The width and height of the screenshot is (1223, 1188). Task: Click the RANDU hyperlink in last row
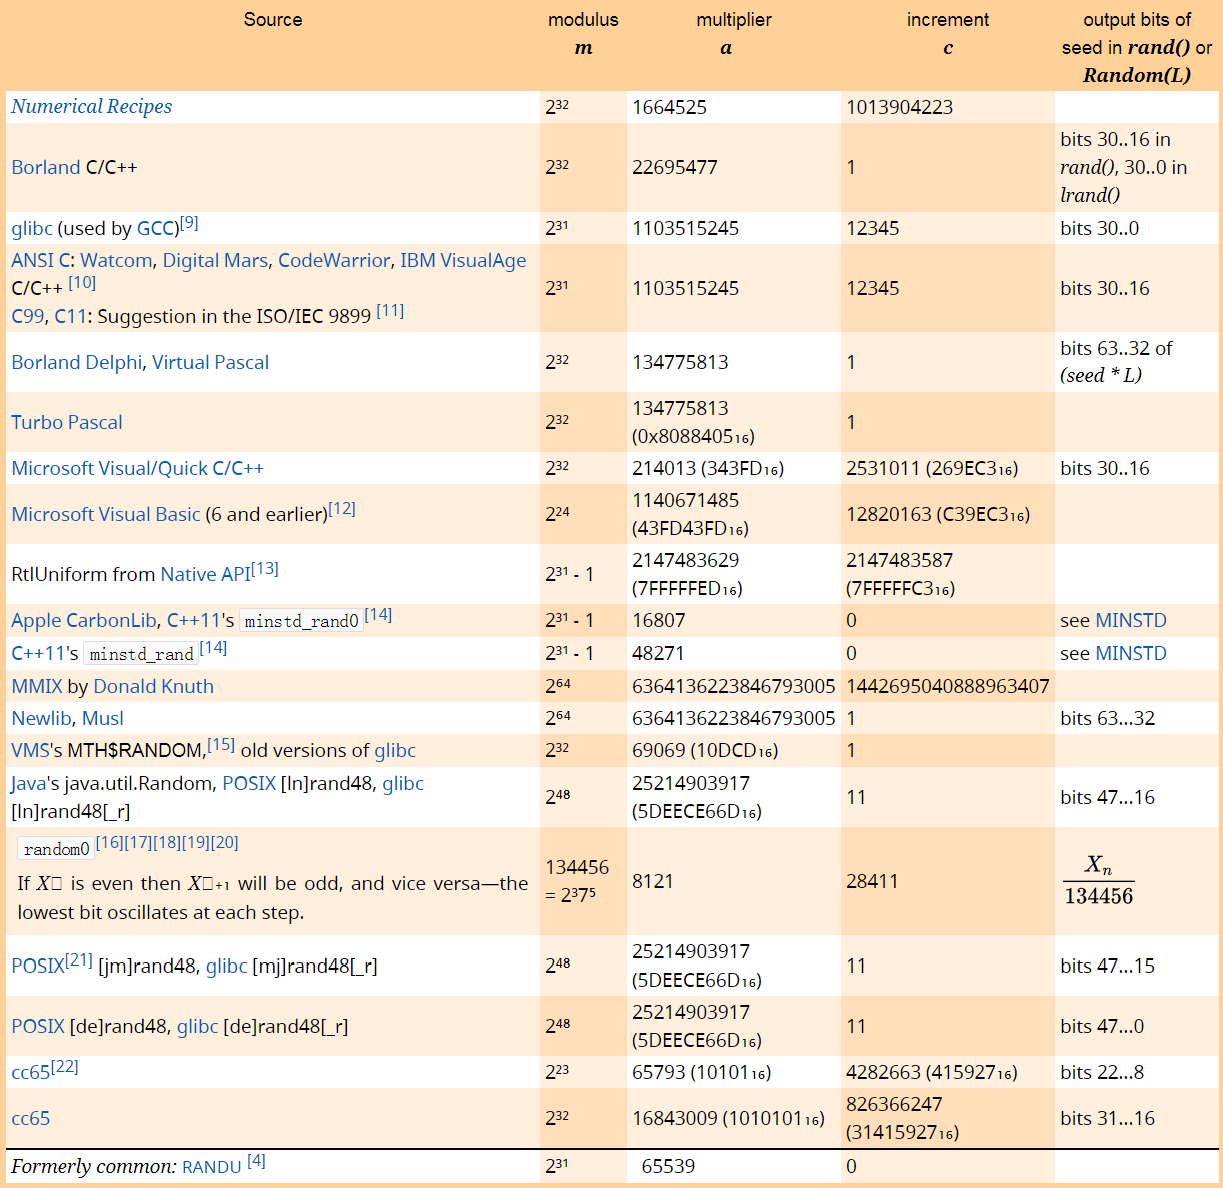210,1166
